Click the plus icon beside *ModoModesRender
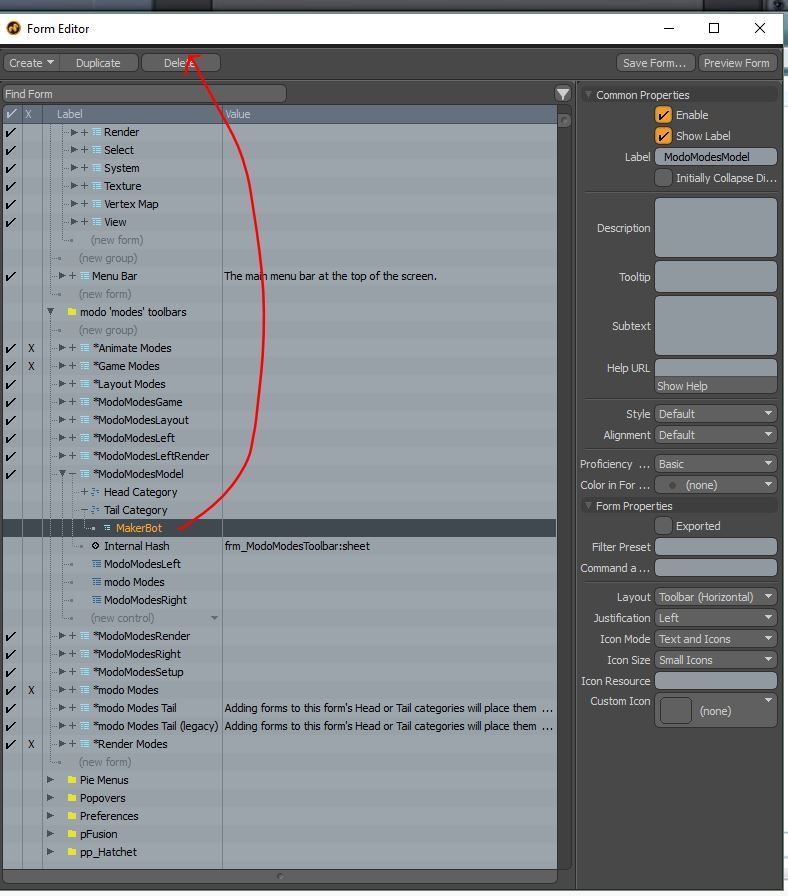The height and width of the screenshot is (896, 788). tap(73, 636)
